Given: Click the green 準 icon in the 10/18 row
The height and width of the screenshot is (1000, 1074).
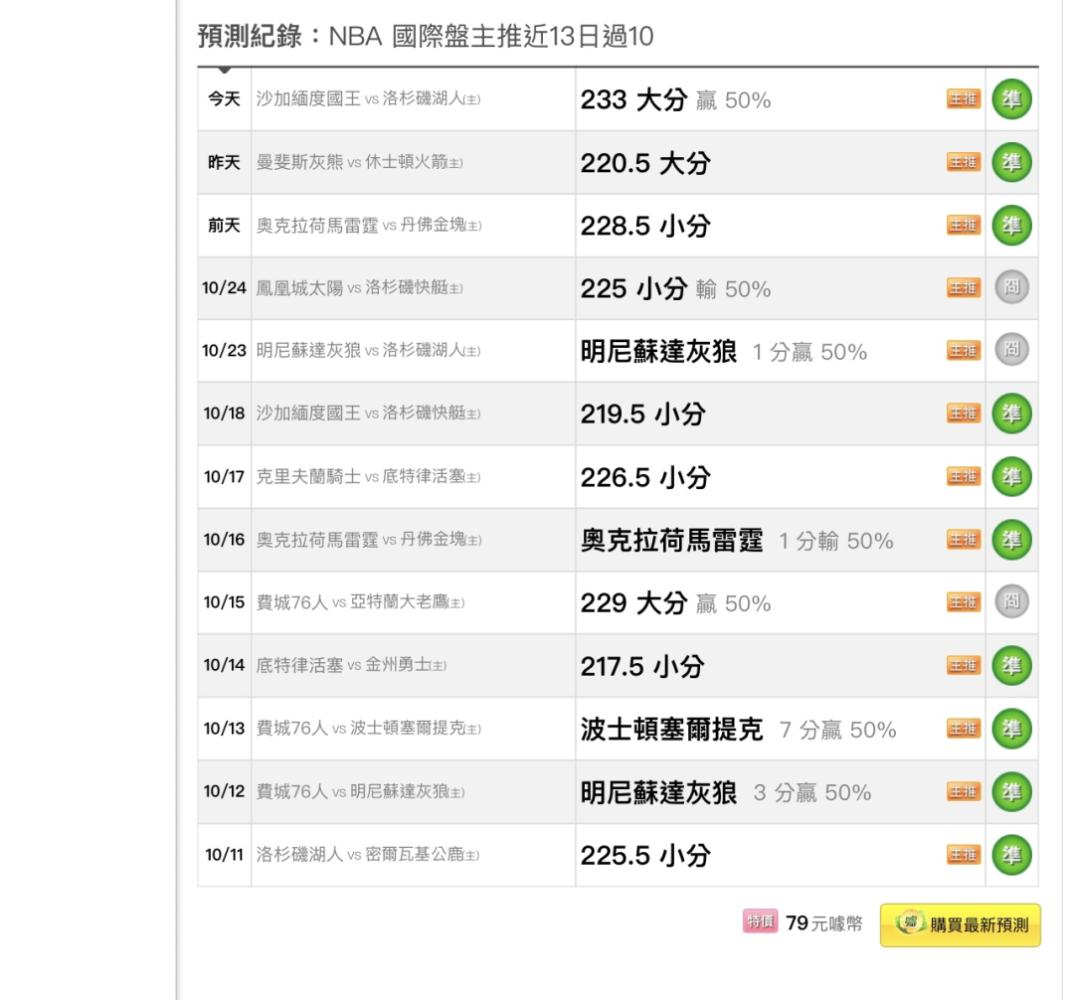Looking at the screenshot, I should (1012, 414).
